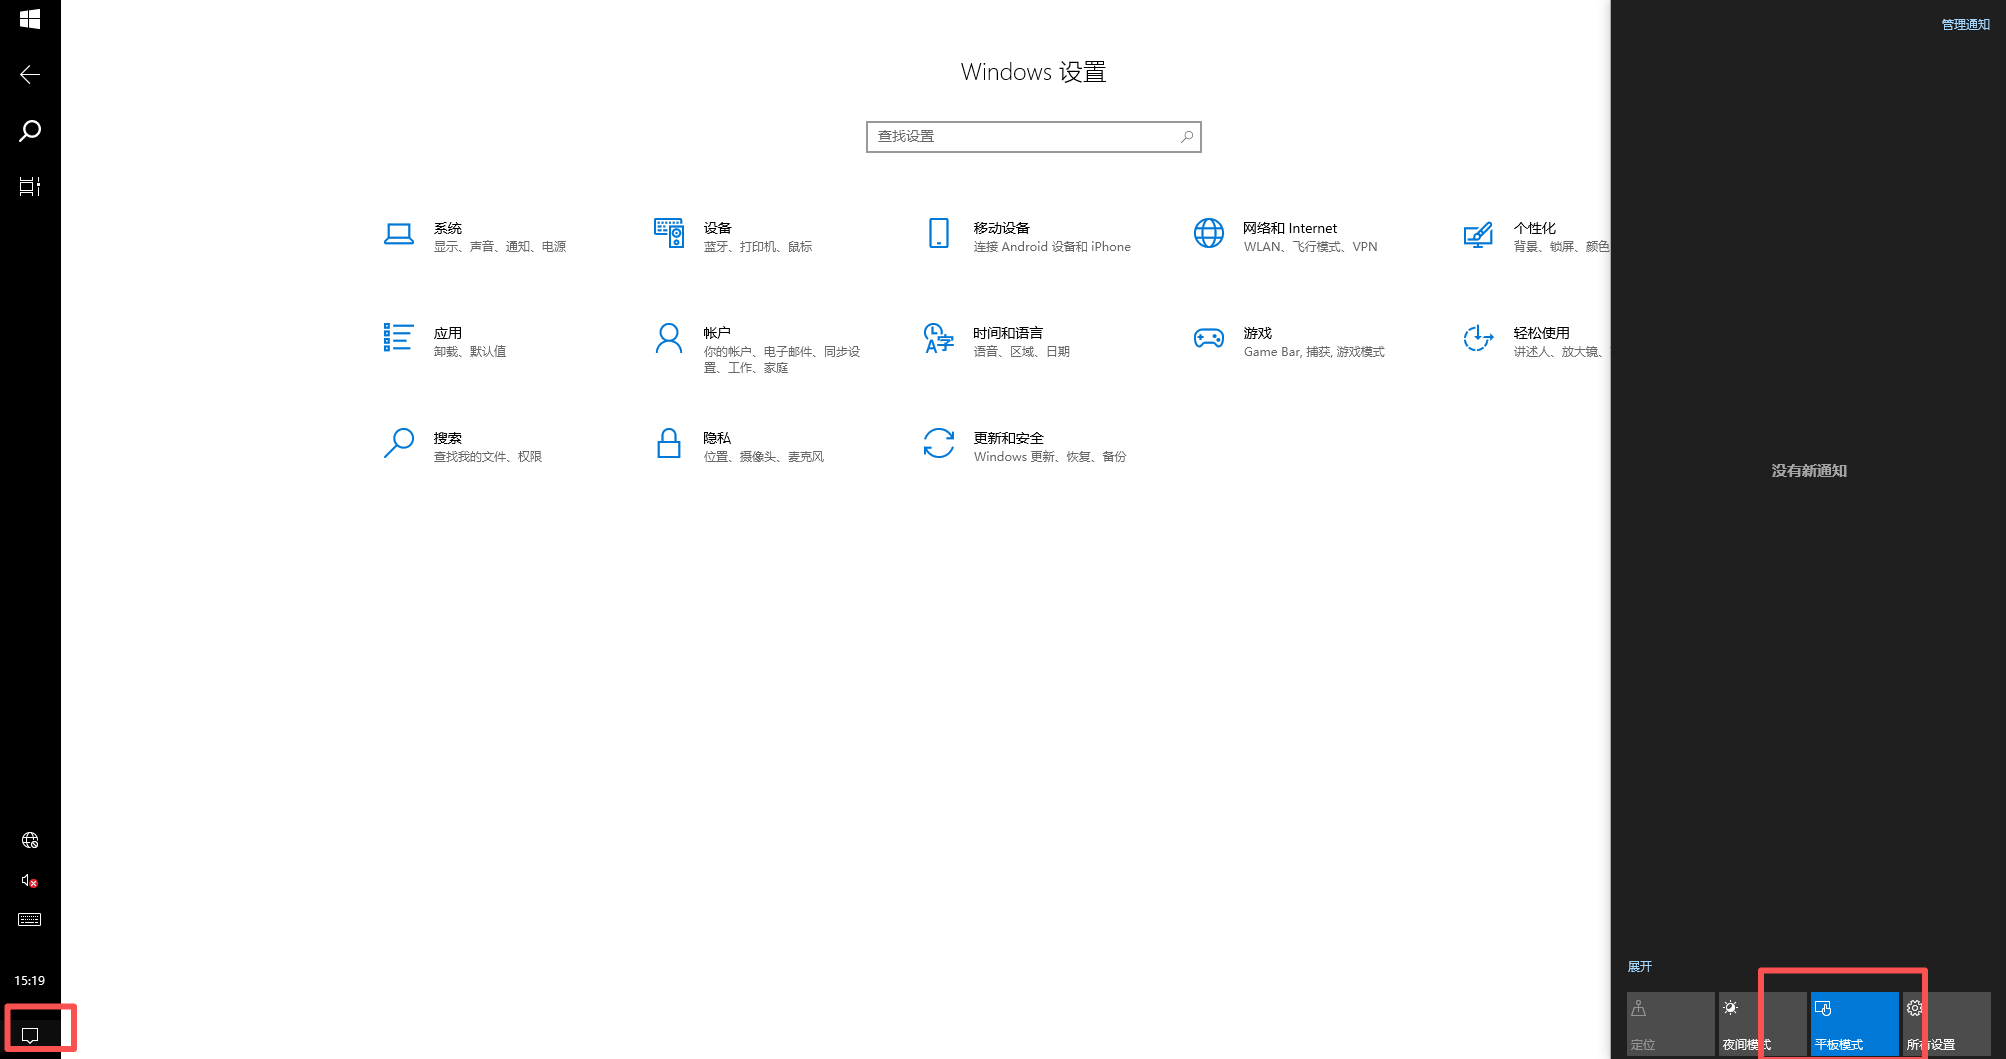The height and width of the screenshot is (1059, 2006).
Task: Click text 显示、声音、通知、电源
Action: 500,247
